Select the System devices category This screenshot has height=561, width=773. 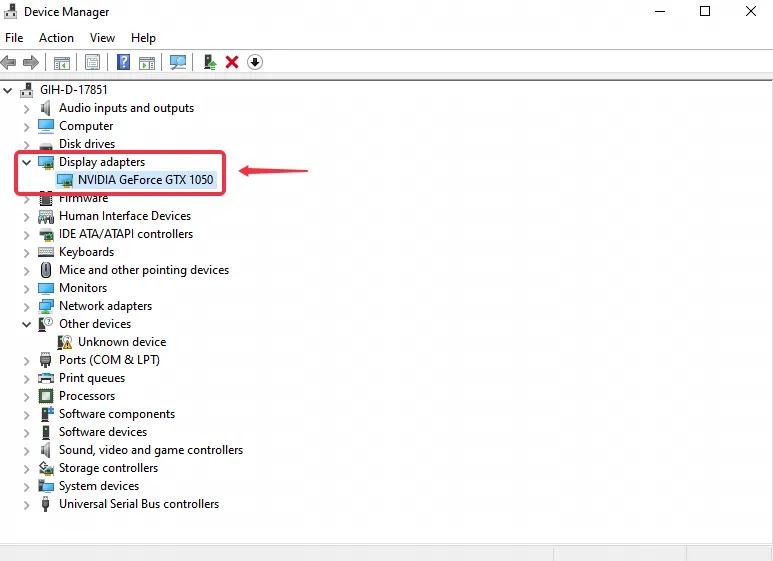99,486
